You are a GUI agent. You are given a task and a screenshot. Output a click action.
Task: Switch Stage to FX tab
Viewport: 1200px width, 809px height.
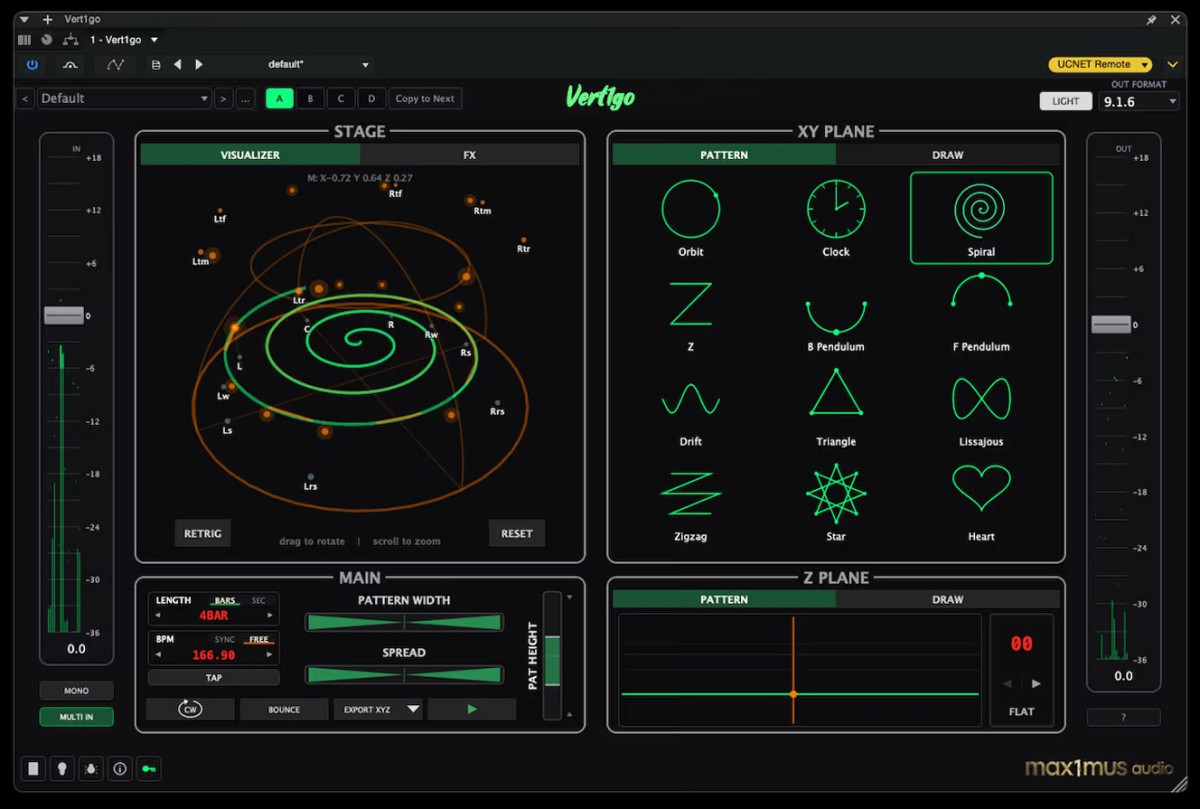[469, 155]
